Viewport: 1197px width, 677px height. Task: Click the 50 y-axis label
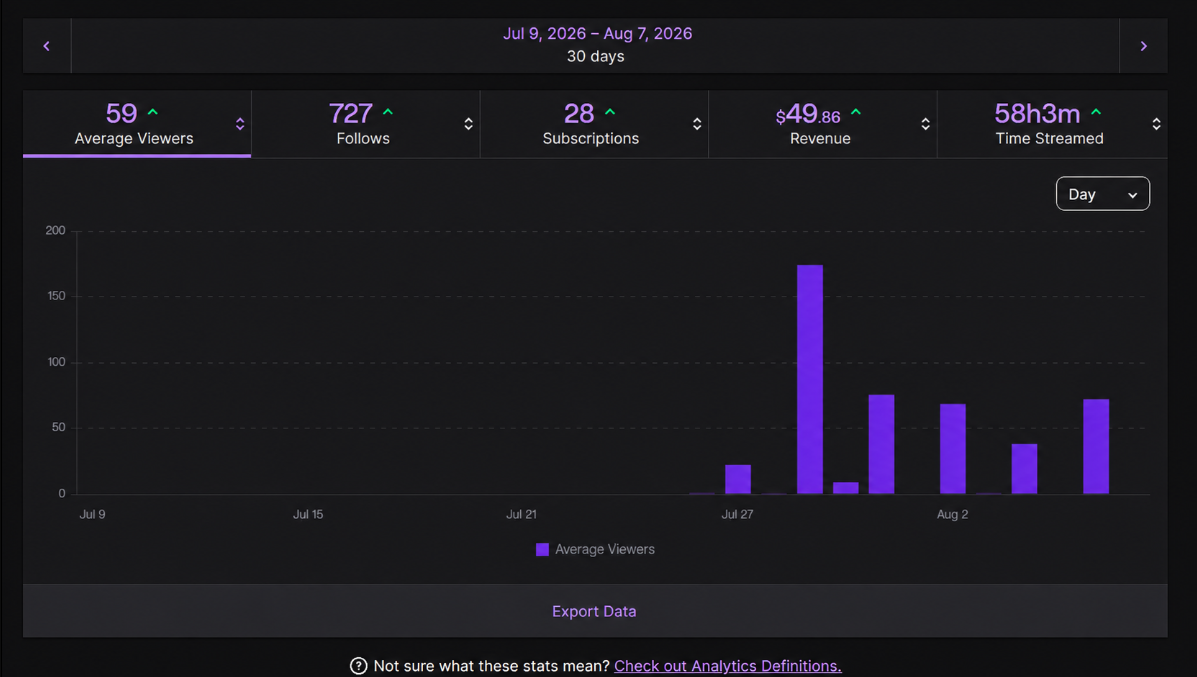coord(59,427)
